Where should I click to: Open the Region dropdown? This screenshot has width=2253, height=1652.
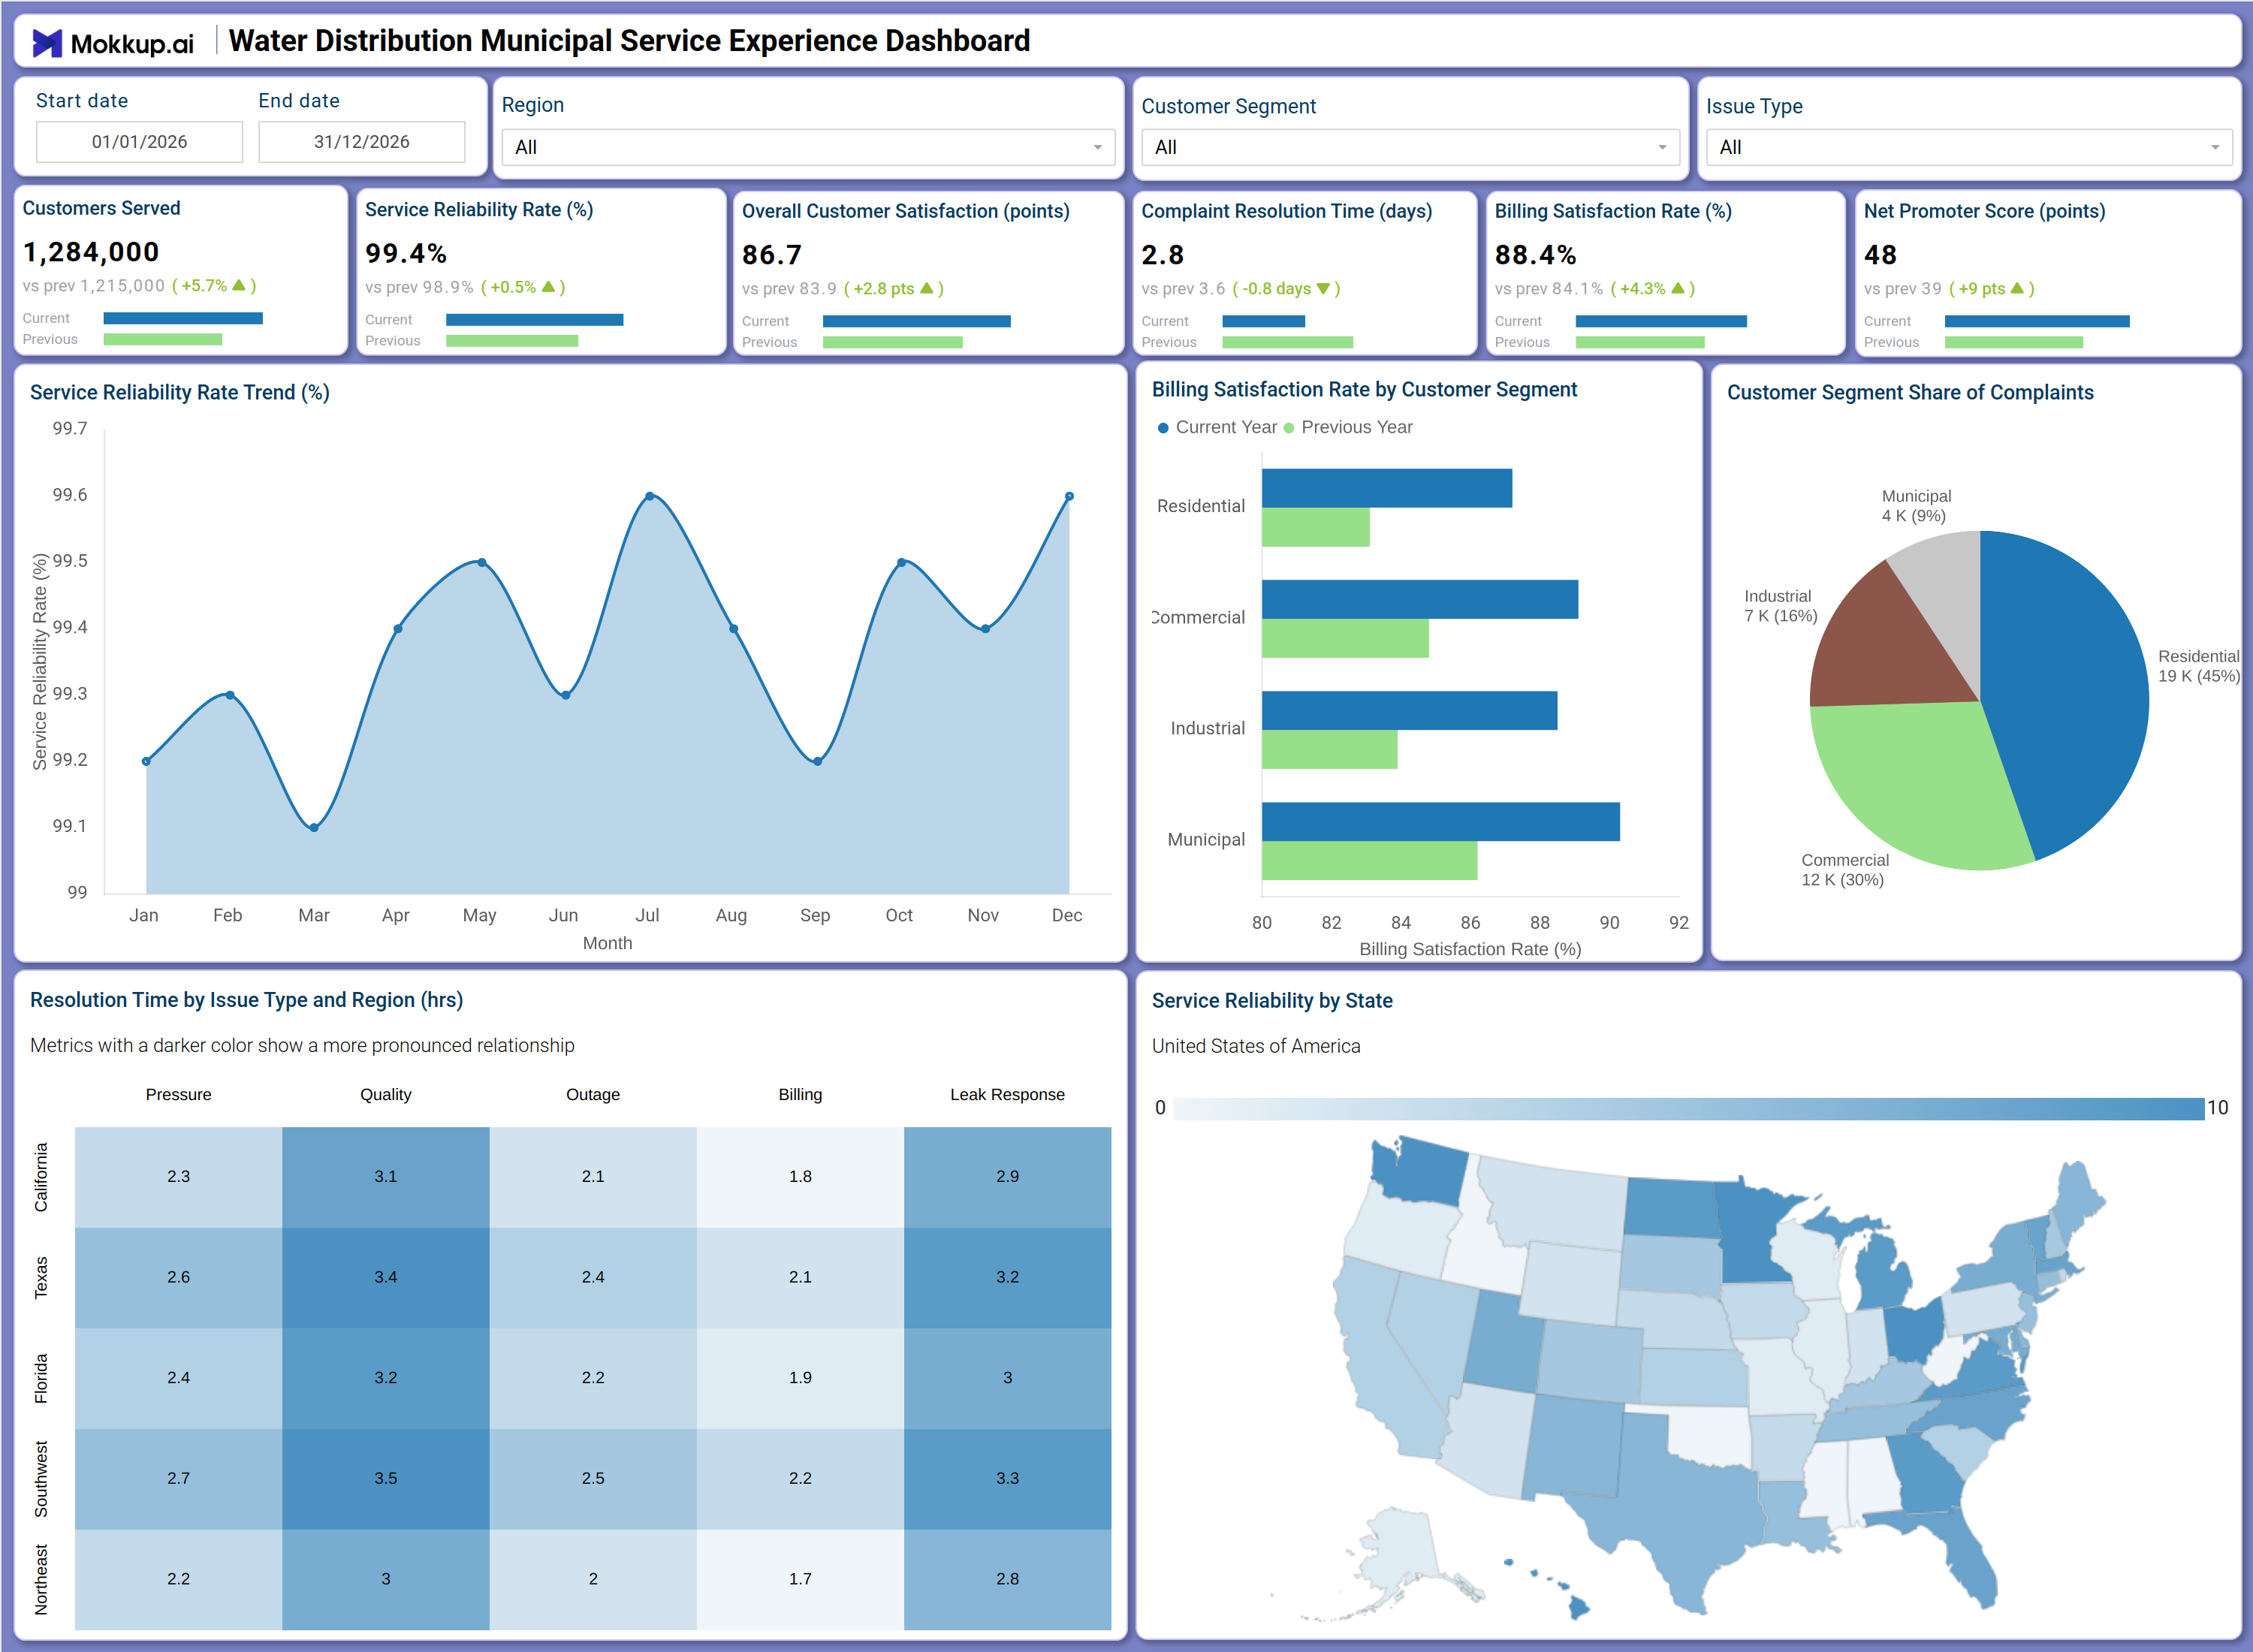808,147
